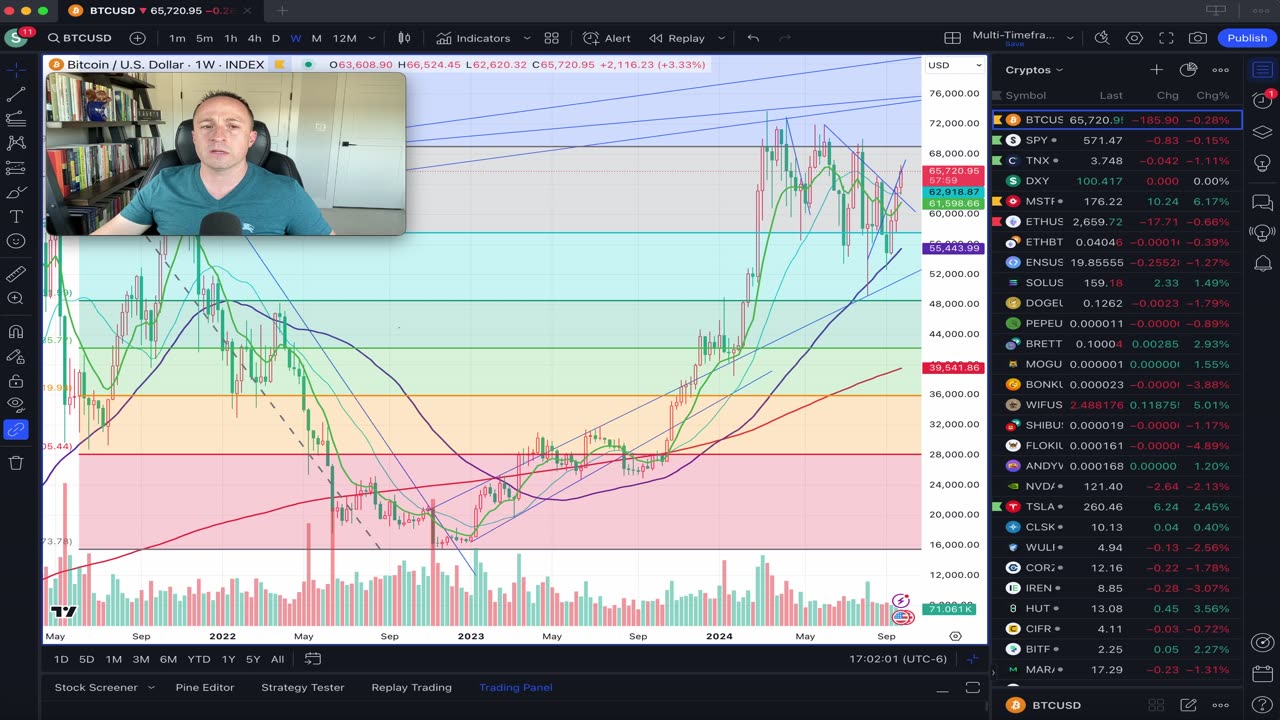The image size is (1280, 720).
Task: Expand the timeframe interval dropdown arrow
Action: pos(370,38)
